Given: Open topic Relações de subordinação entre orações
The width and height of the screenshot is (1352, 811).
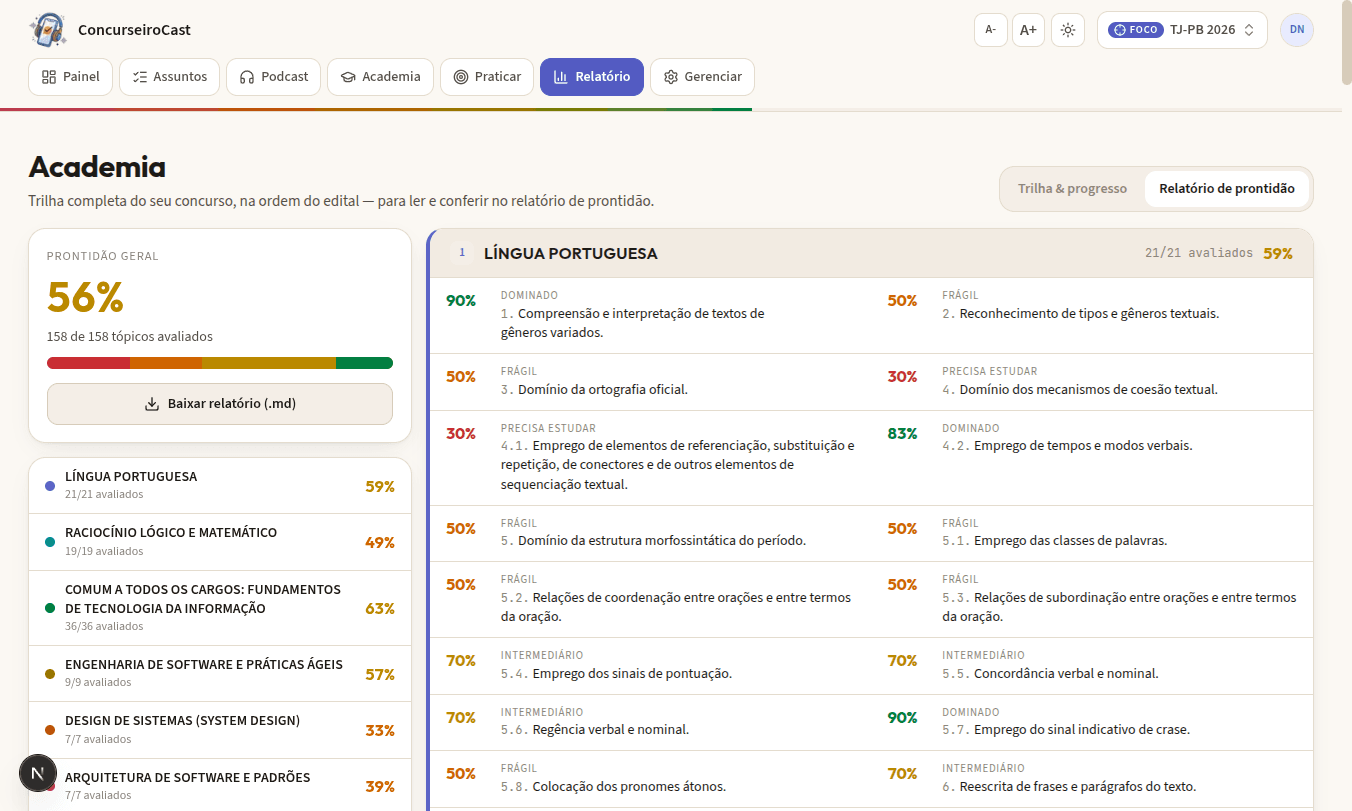Looking at the screenshot, I should coord(1092,599).
